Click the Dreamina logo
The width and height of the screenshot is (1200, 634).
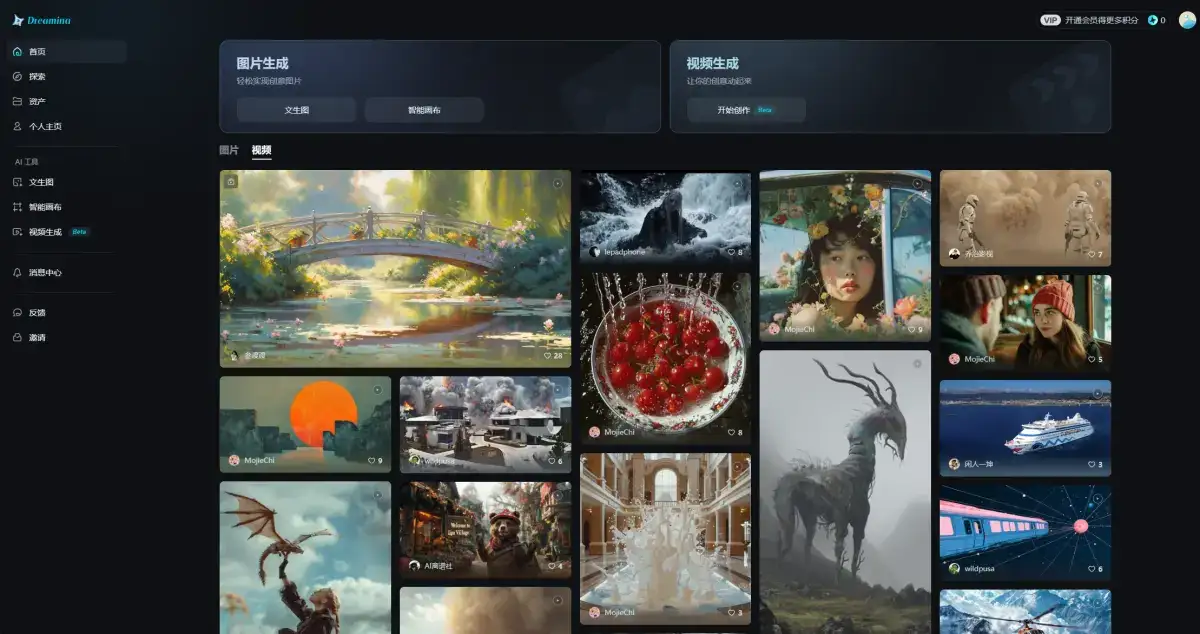tap(42, 20)
